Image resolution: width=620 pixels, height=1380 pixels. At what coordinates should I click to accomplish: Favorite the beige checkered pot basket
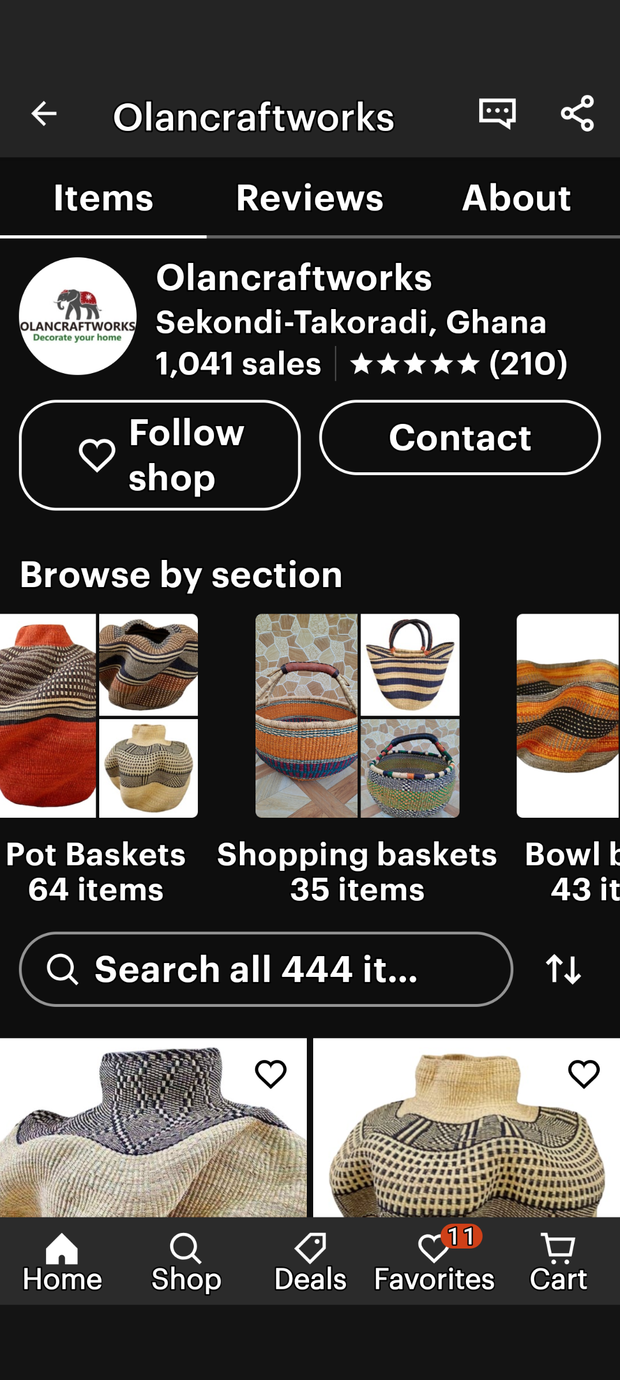[x=584, y=1074]
